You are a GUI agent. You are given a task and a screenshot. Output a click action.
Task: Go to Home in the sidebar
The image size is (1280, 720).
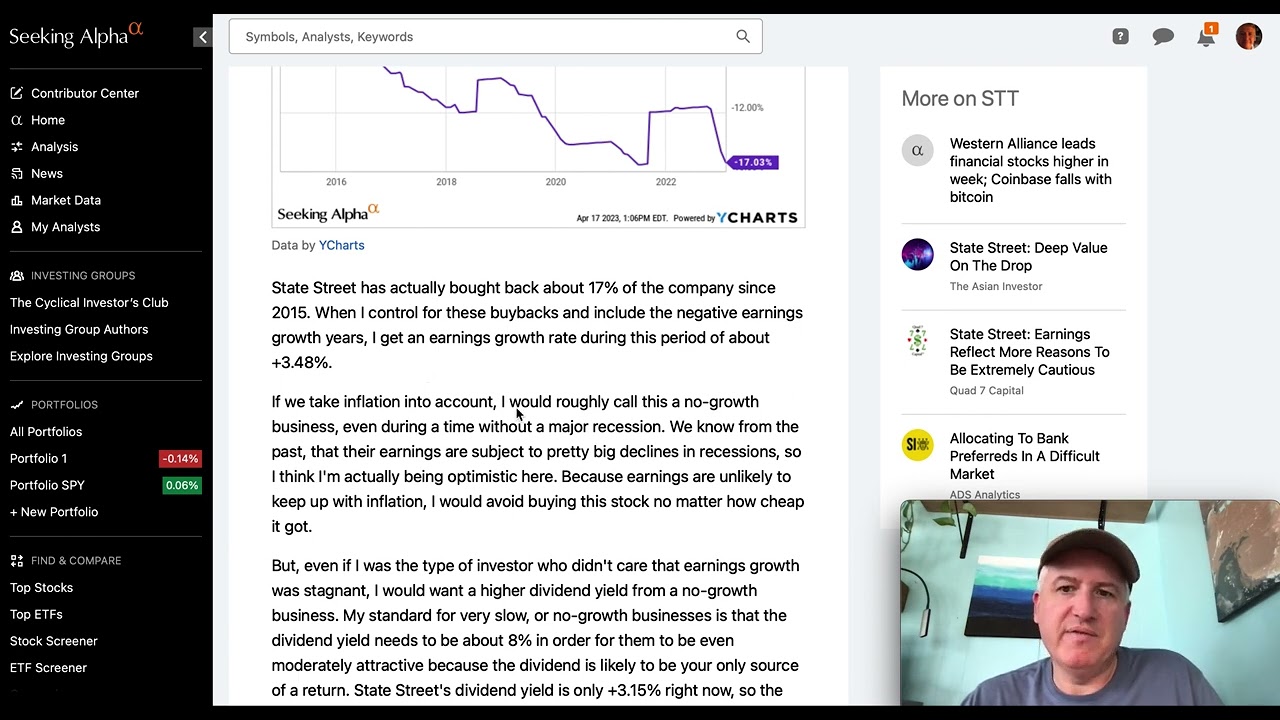coord(48,120)
